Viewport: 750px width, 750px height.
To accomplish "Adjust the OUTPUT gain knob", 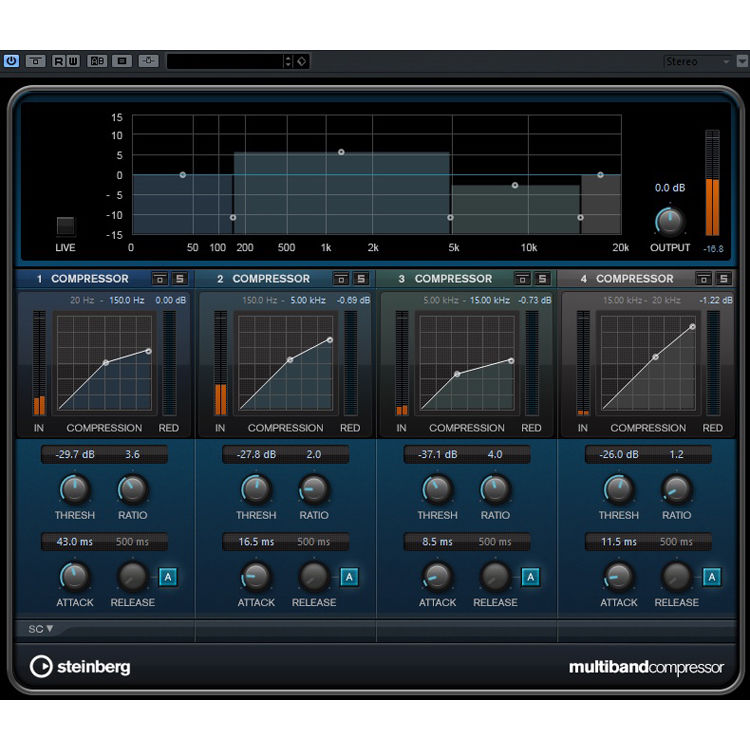I will point(670,221).
